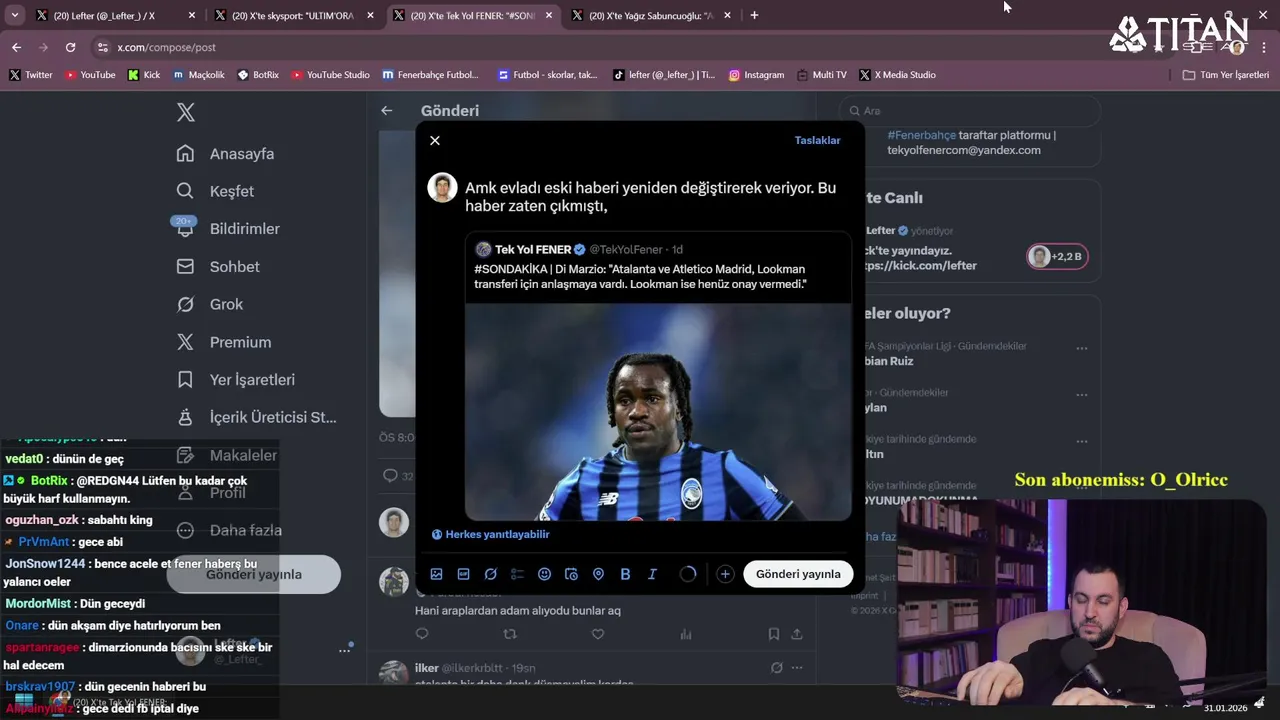This screenshot has width=1280, height=720.
Task: Go back using the Gönderi arrow
Action: pos(387,111)
